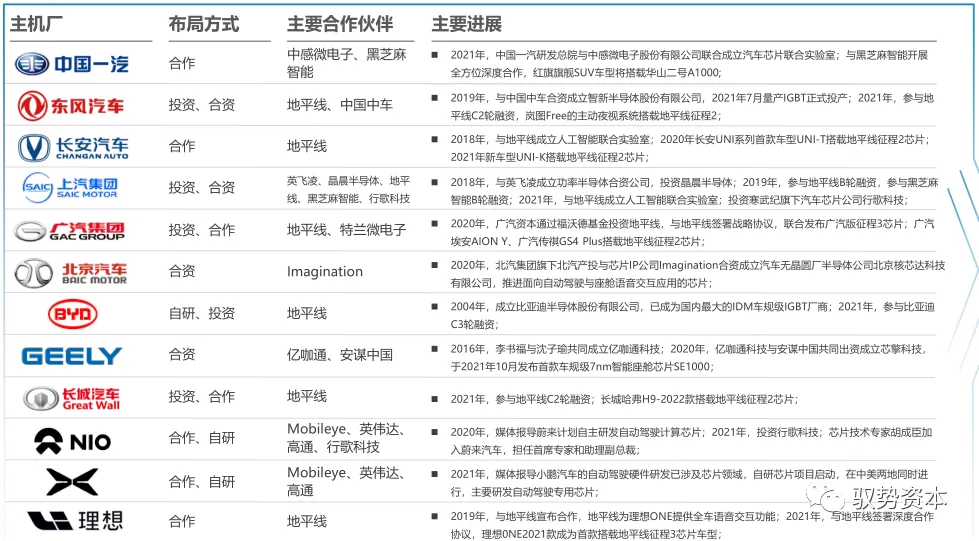Click the Great Wall 长城汽车 logo

coord(72,398)
